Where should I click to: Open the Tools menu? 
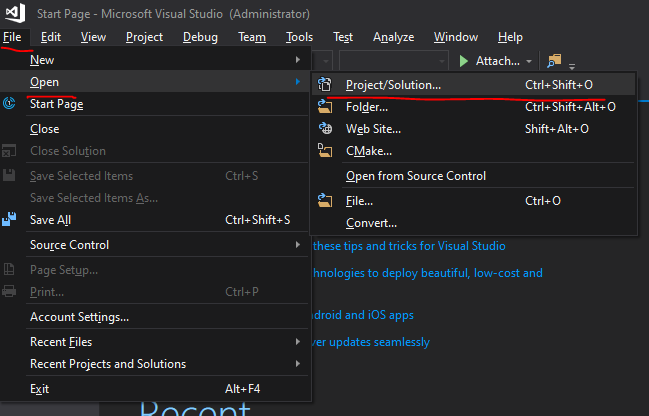(x=299, y=37)
